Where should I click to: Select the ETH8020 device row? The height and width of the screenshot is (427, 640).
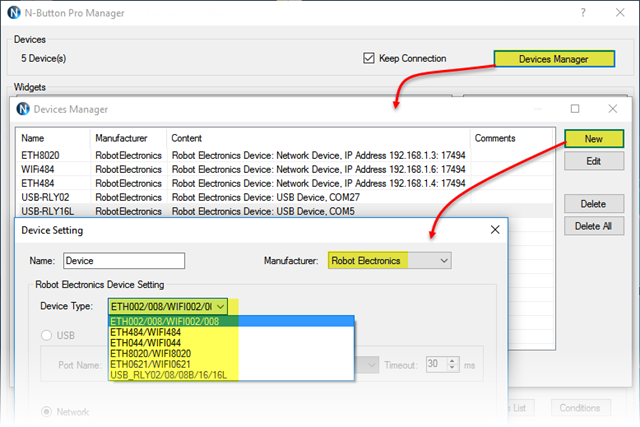(284, 156)
